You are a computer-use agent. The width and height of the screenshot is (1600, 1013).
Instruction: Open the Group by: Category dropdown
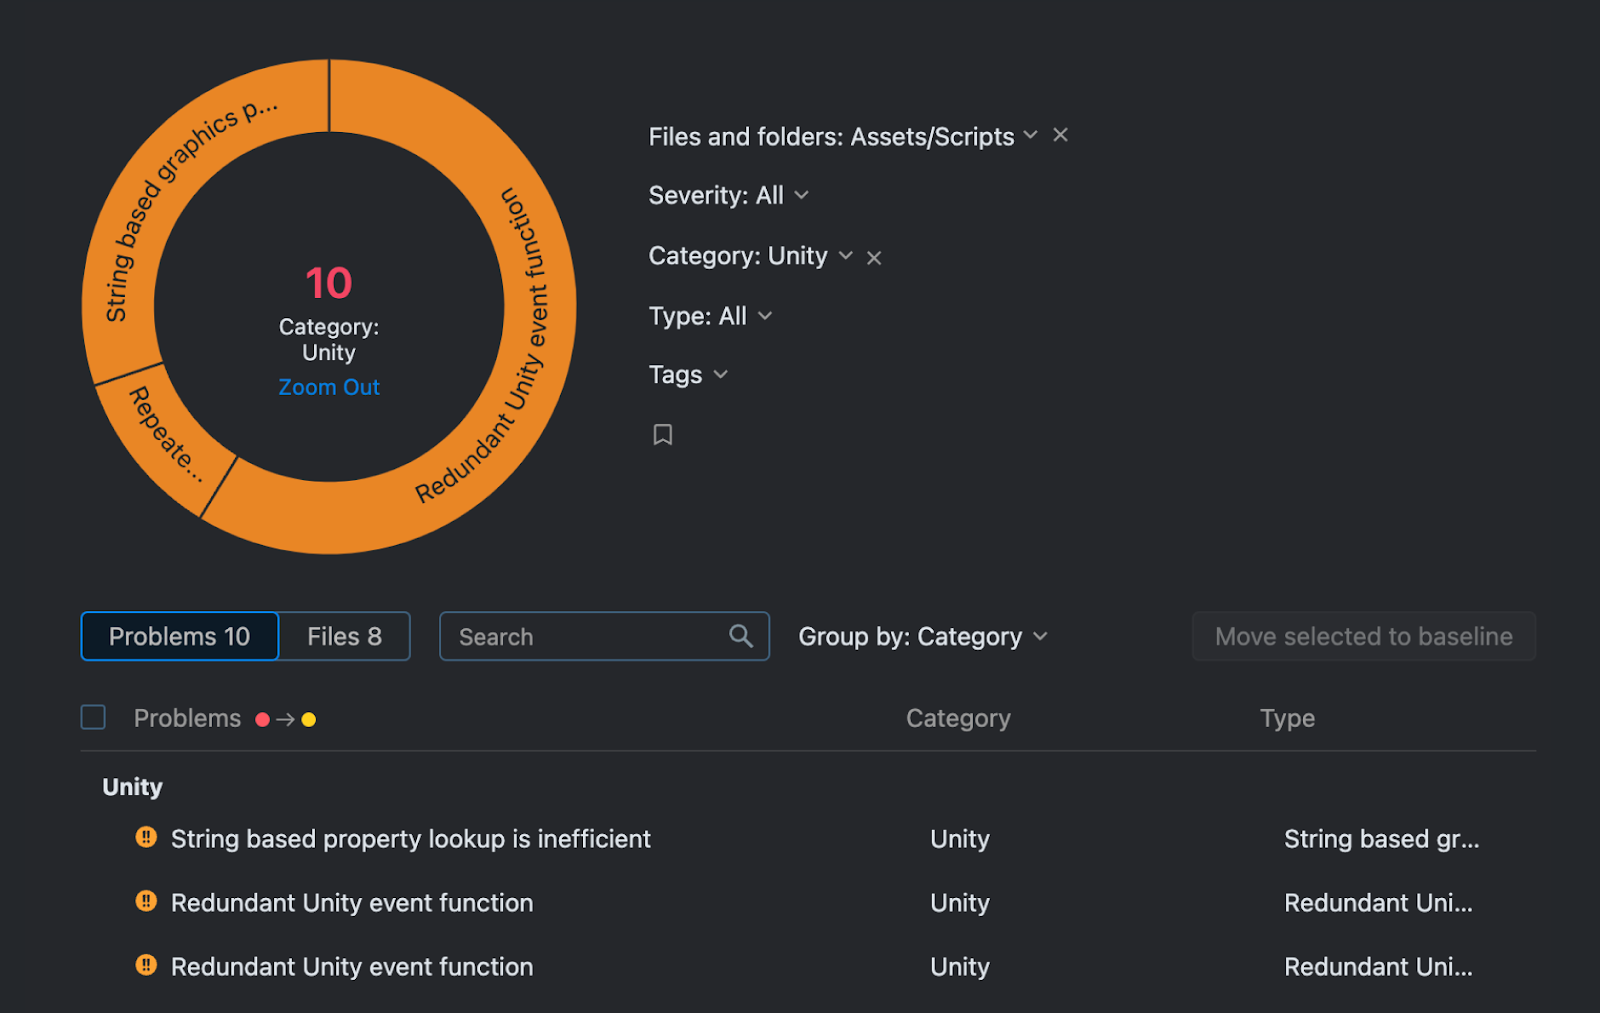[x=922, y=637]
